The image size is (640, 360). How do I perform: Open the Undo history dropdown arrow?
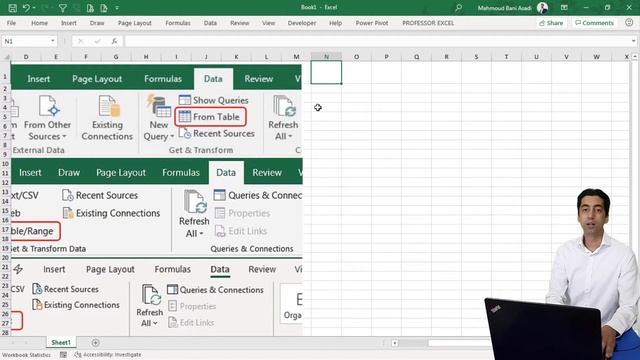pos(34,8)
